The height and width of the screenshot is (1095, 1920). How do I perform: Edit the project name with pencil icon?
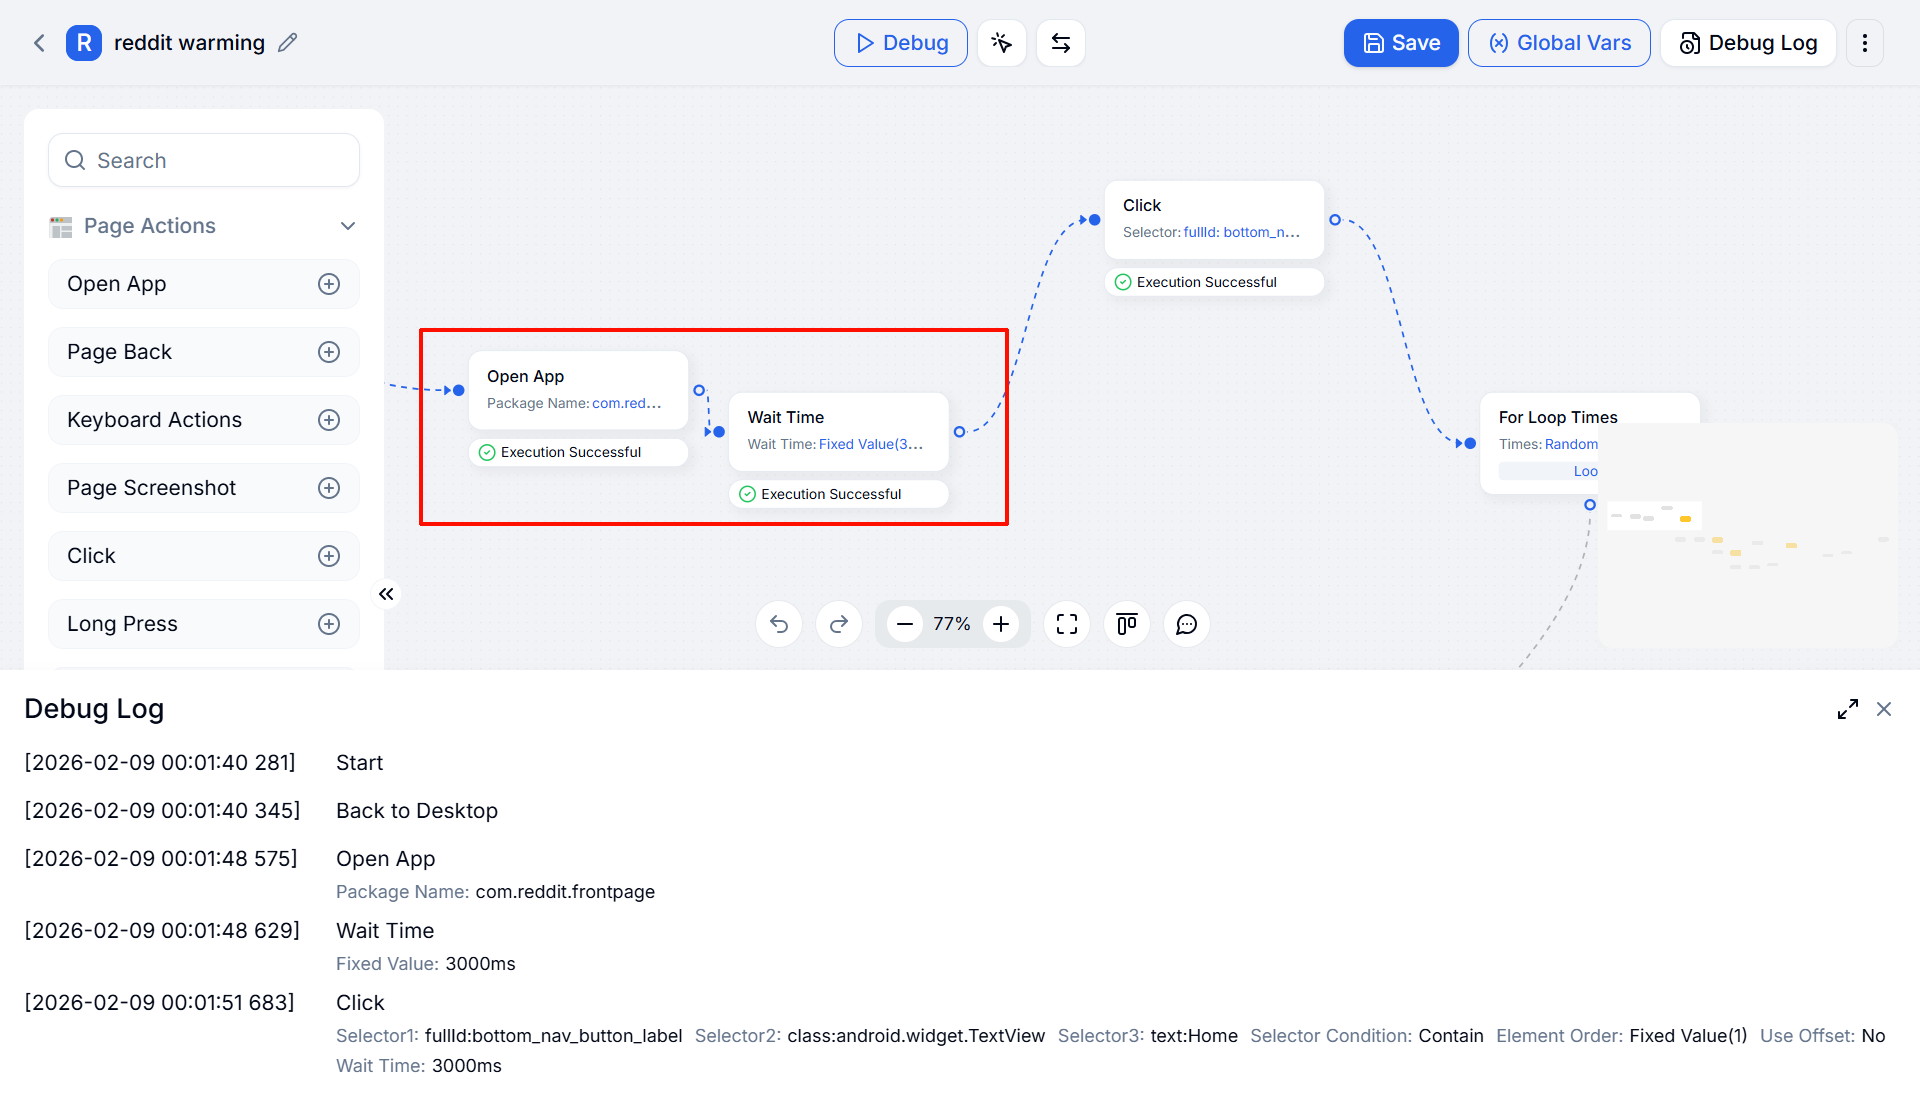coord(288,43)
